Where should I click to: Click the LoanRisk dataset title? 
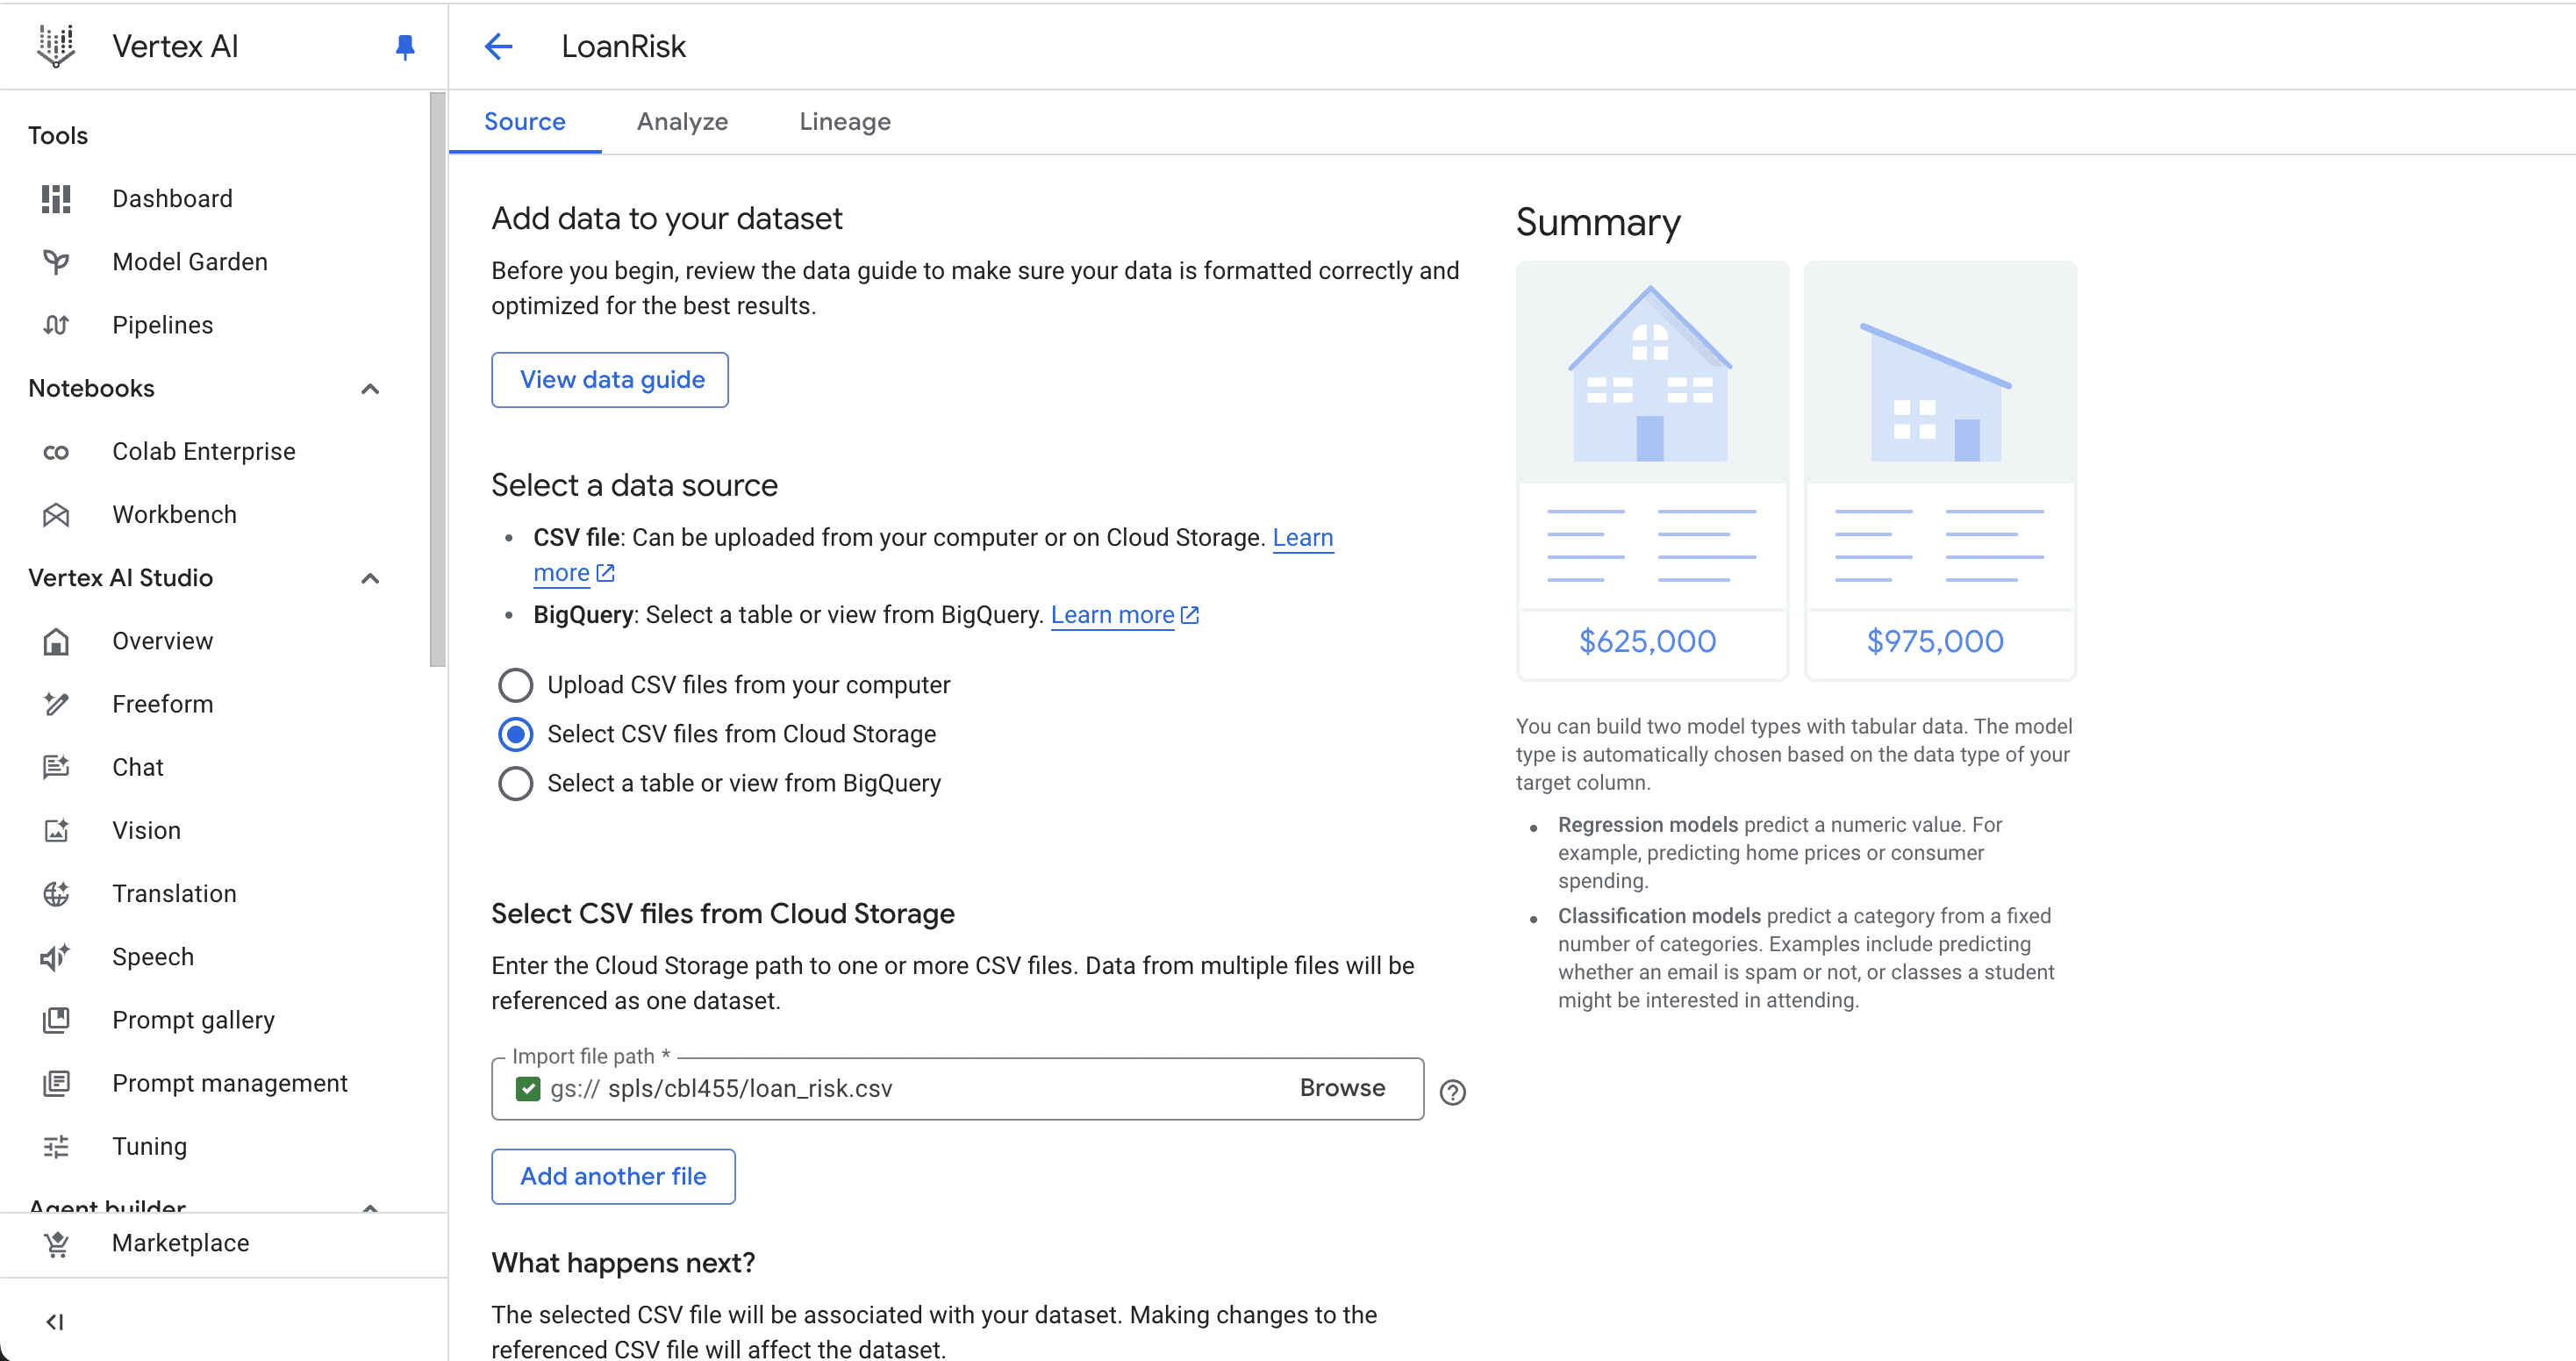[x=624, y=47]
